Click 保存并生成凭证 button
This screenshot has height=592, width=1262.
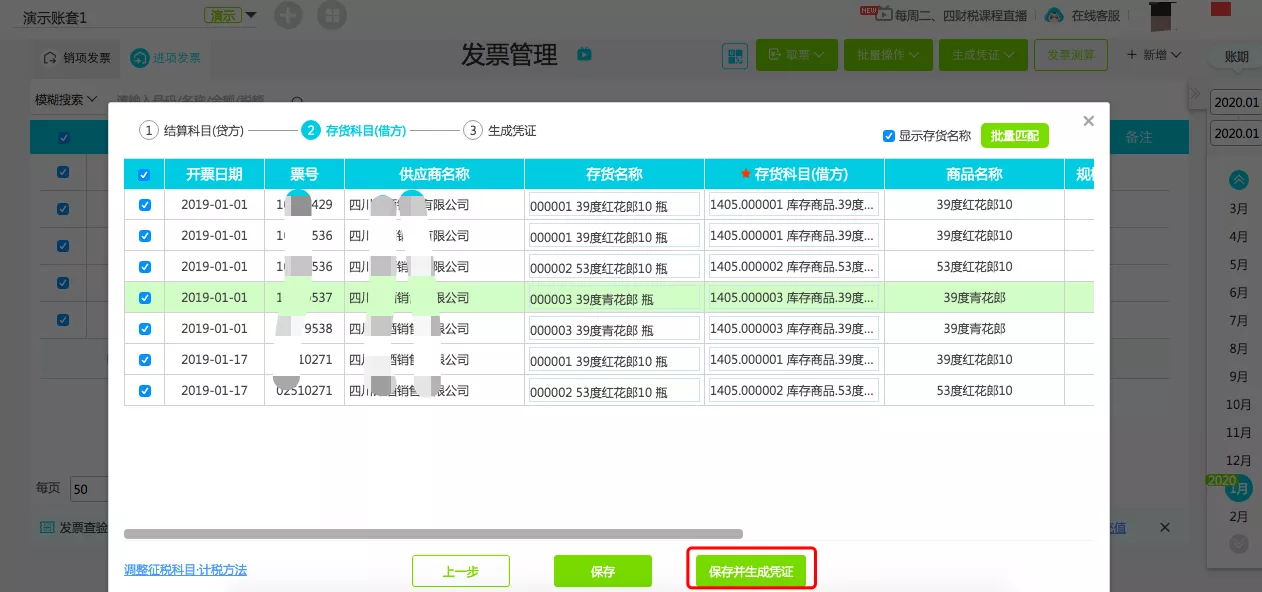click(x=751, y=571)
